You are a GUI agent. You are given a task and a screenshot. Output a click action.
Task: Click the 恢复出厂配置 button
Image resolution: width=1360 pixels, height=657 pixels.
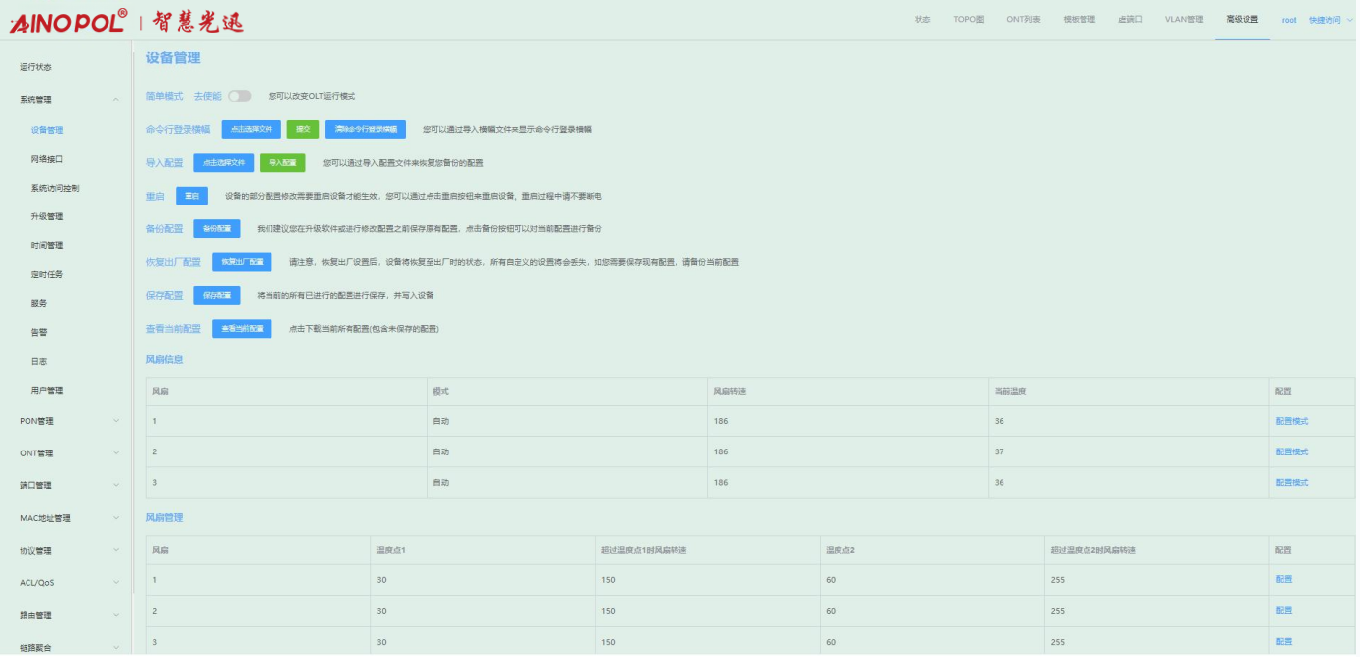241,262
